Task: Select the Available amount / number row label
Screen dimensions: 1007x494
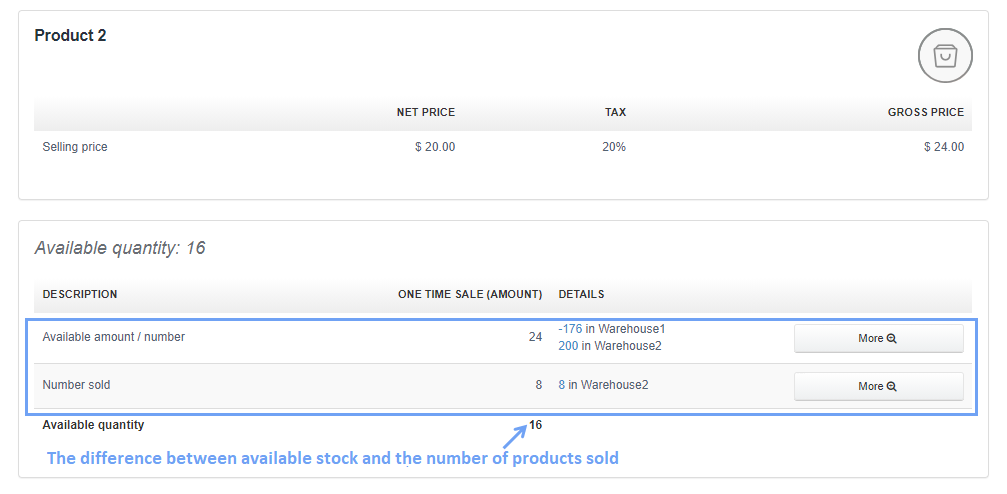Action: tap(113, 337)
